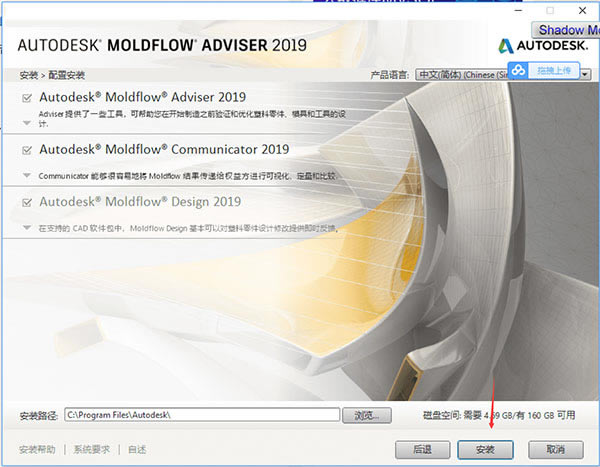Image resolution: width=600 pixels, height=467 pixels.
Task: Click the Cancel (取消) button
Action: click(556, 449)
